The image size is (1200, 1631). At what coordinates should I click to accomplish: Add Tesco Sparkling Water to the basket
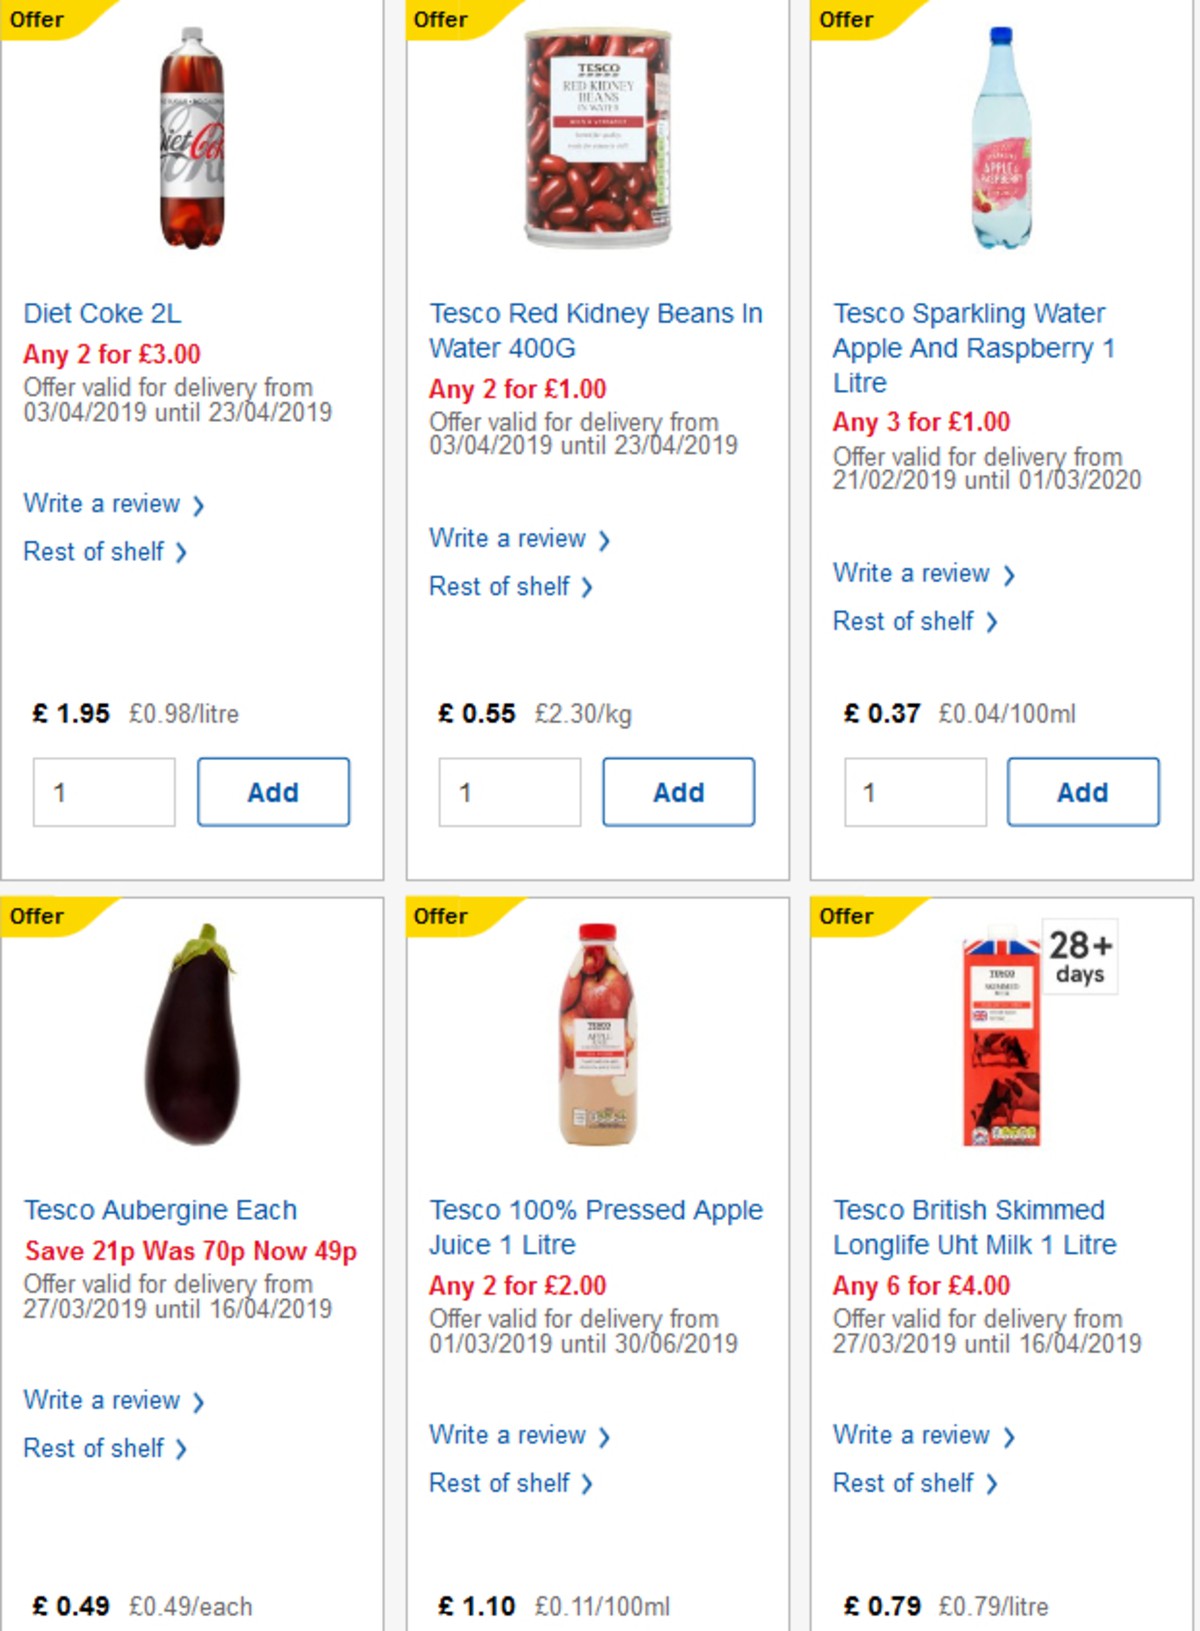1083,791
